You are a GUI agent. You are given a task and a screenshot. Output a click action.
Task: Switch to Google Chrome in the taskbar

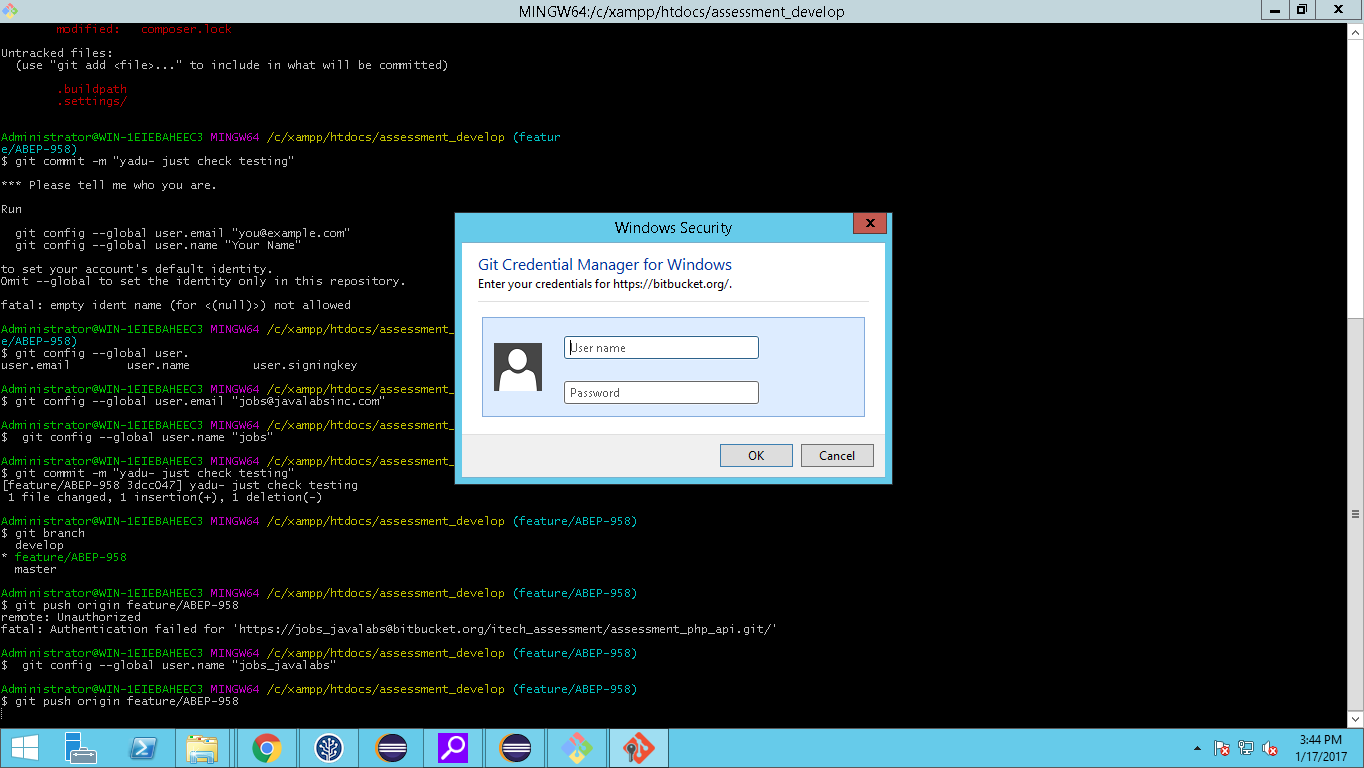pos(266,748)
